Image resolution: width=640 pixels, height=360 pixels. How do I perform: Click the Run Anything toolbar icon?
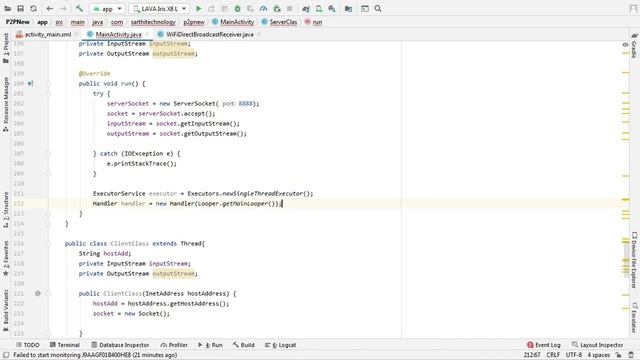(x=365, y=9)
